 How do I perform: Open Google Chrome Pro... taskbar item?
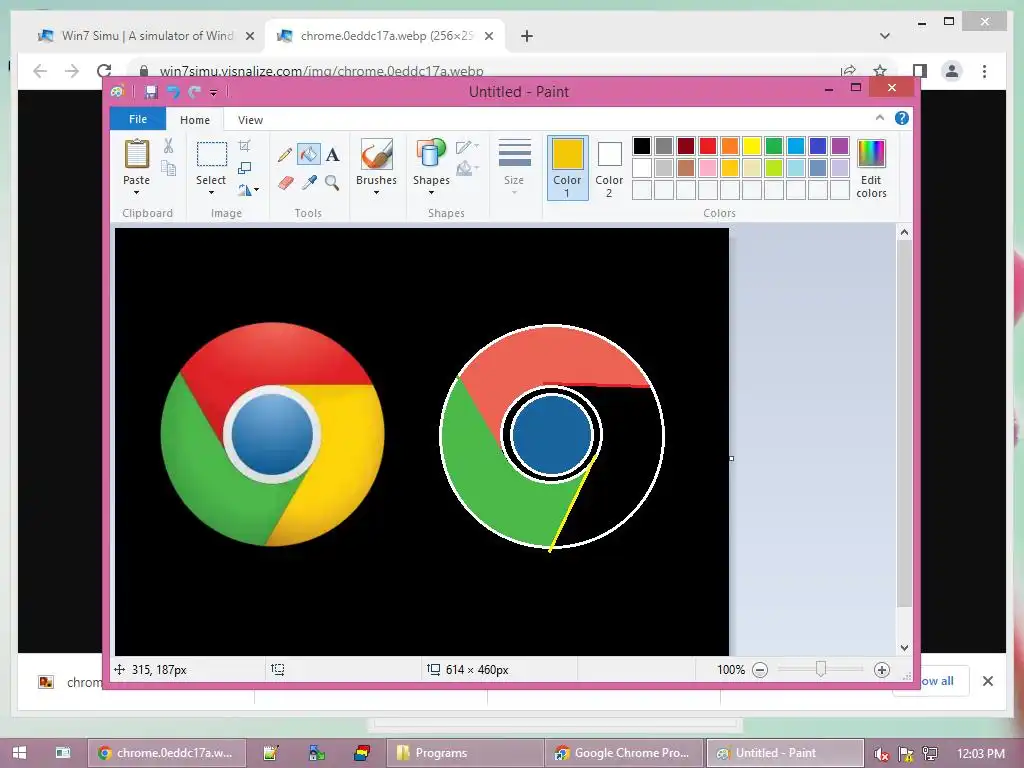tap(624, 753)
